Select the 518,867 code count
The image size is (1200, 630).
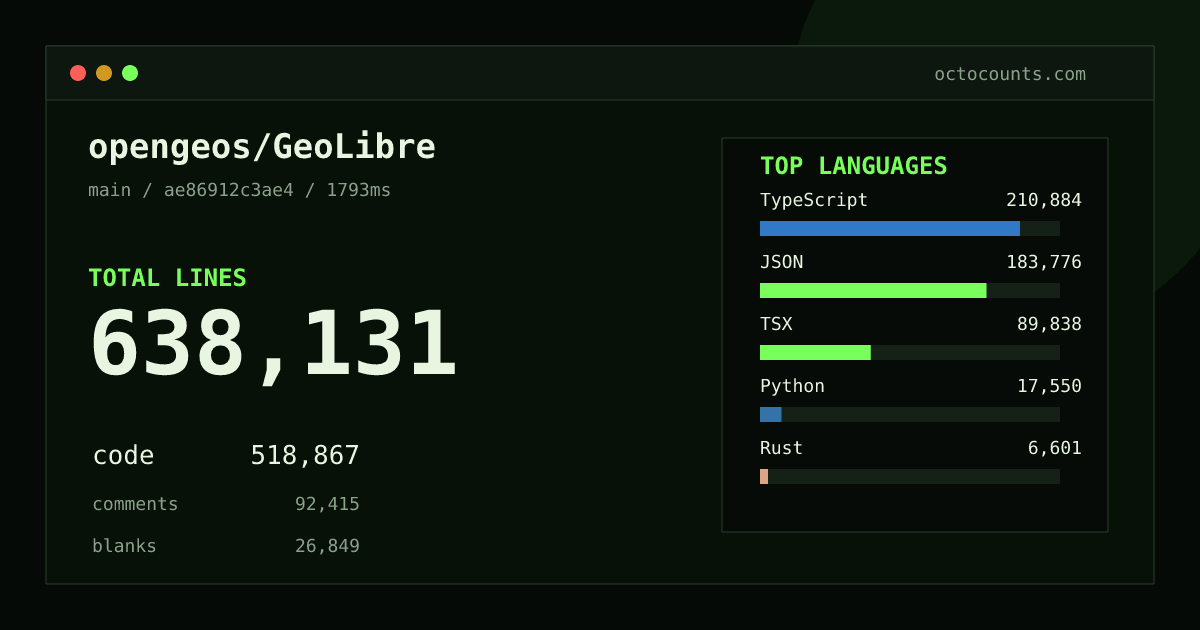coord(305,456)
